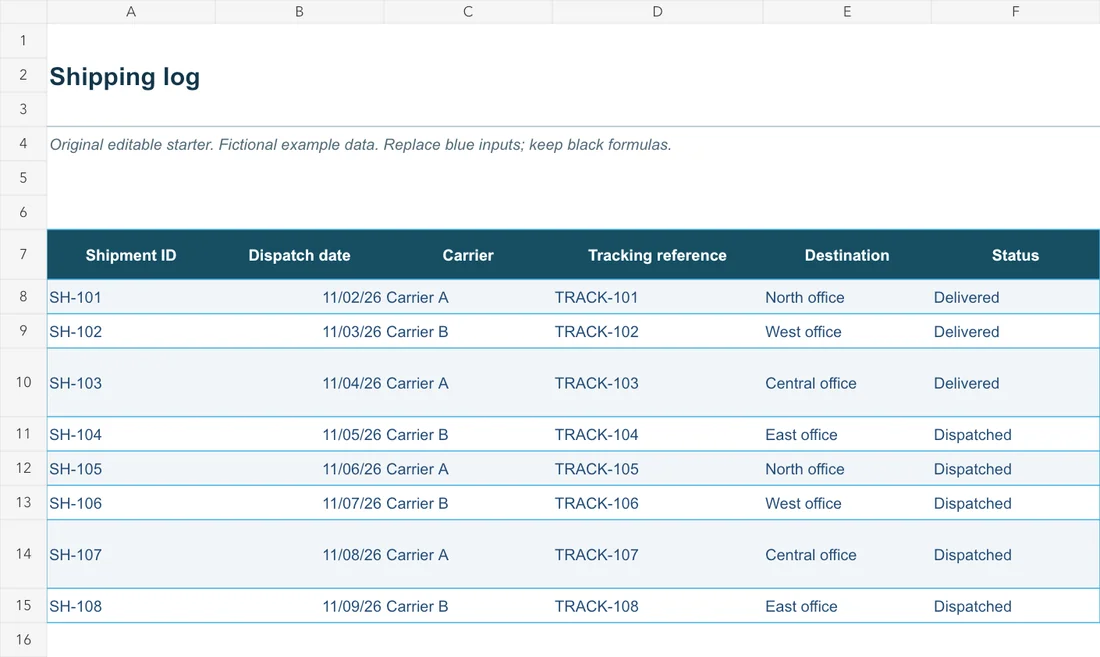Click "Central office" in the SH-107 row
Viewport: 1100px width, 657px height.
[811, 555]
